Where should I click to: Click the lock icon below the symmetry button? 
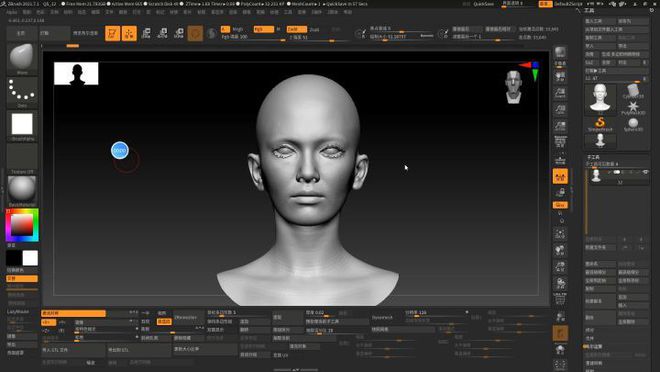tap(560, 193)
